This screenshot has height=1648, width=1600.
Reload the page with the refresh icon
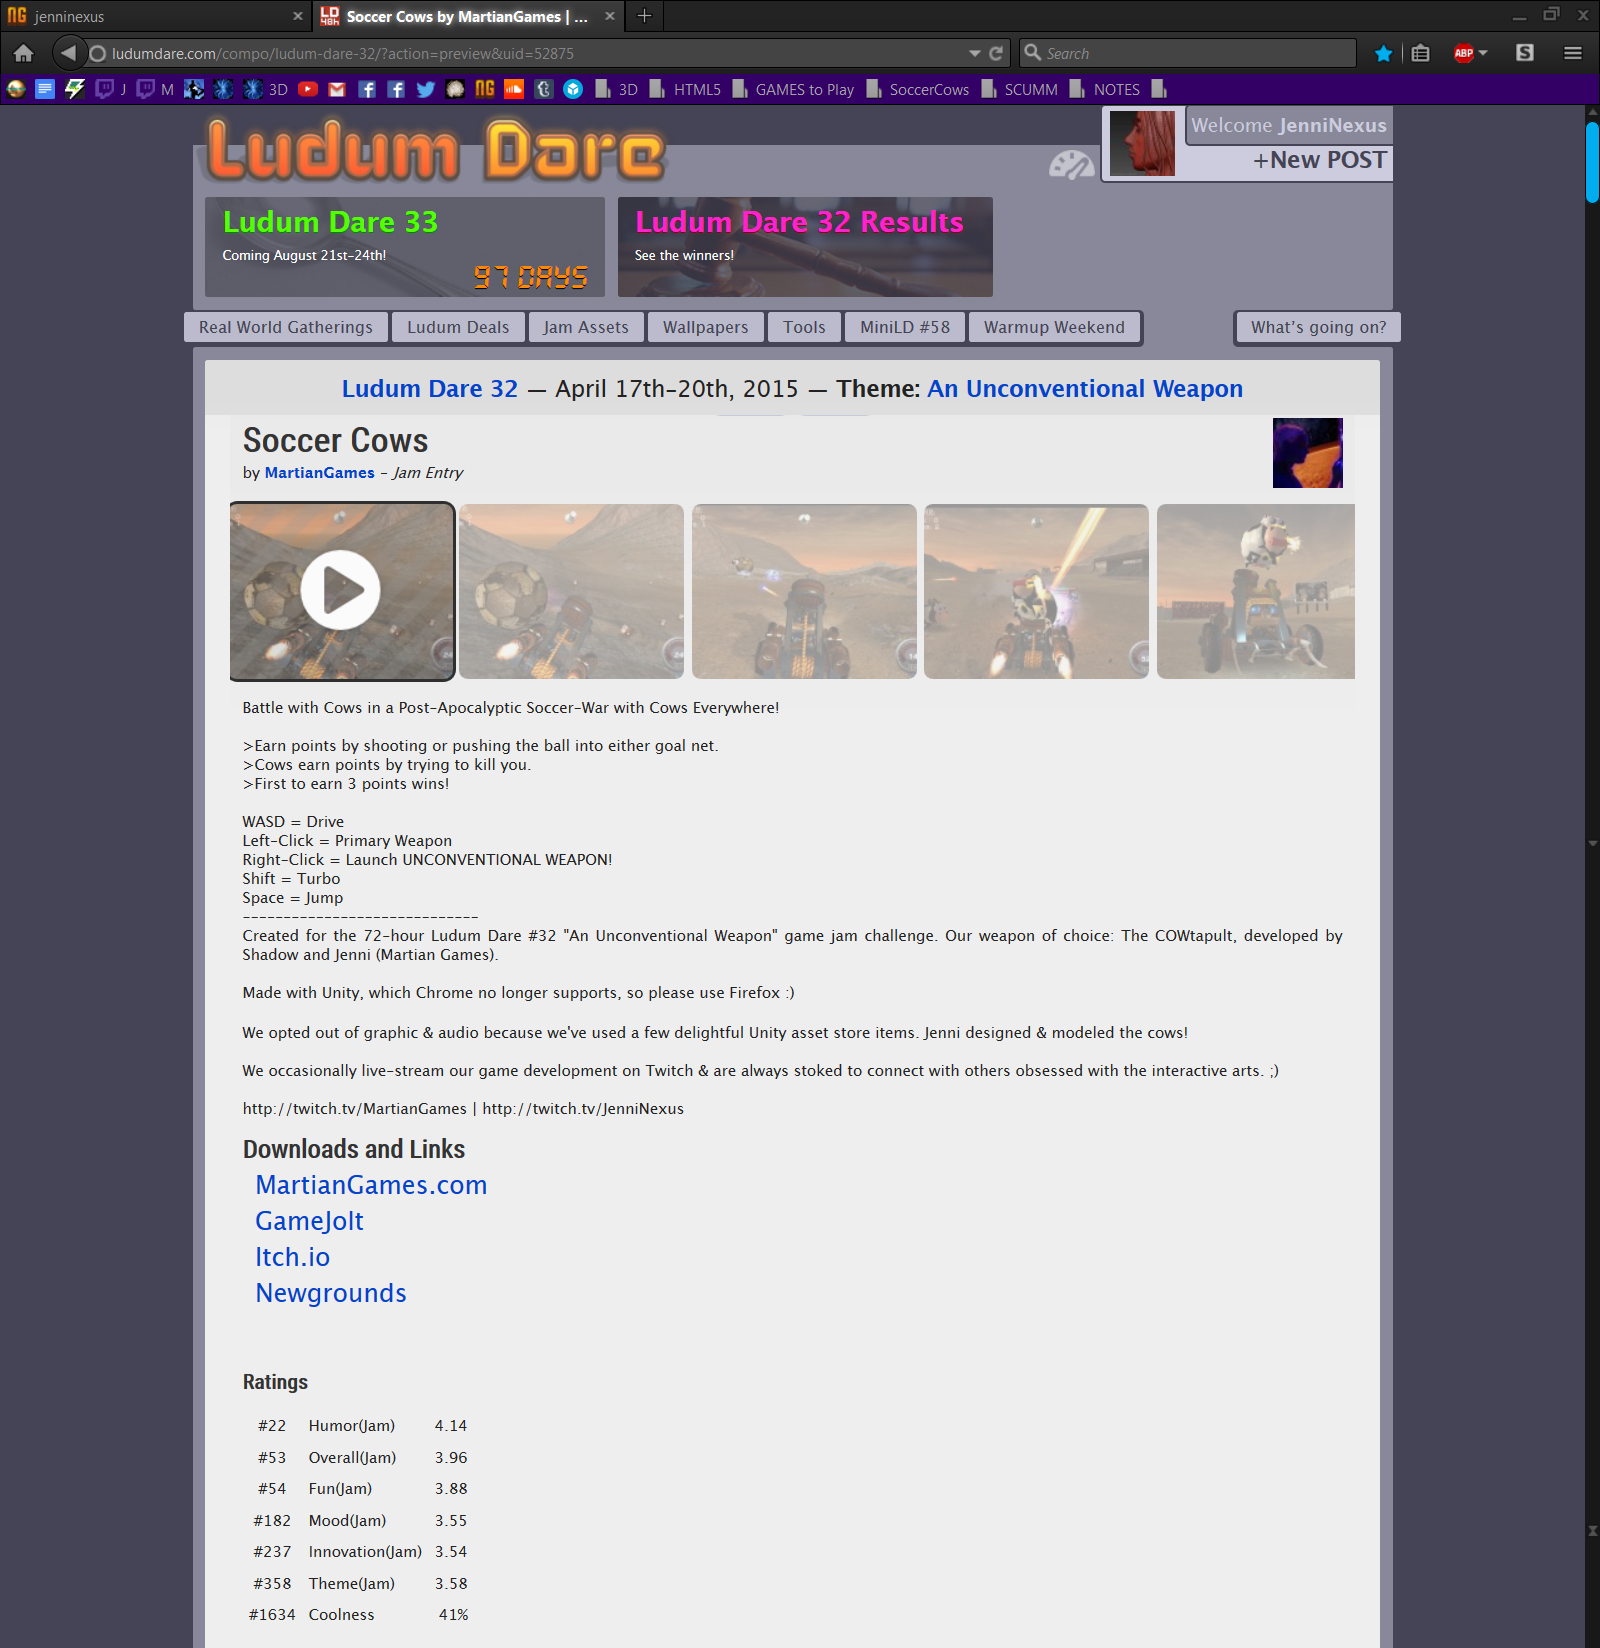tap(996, 53)
